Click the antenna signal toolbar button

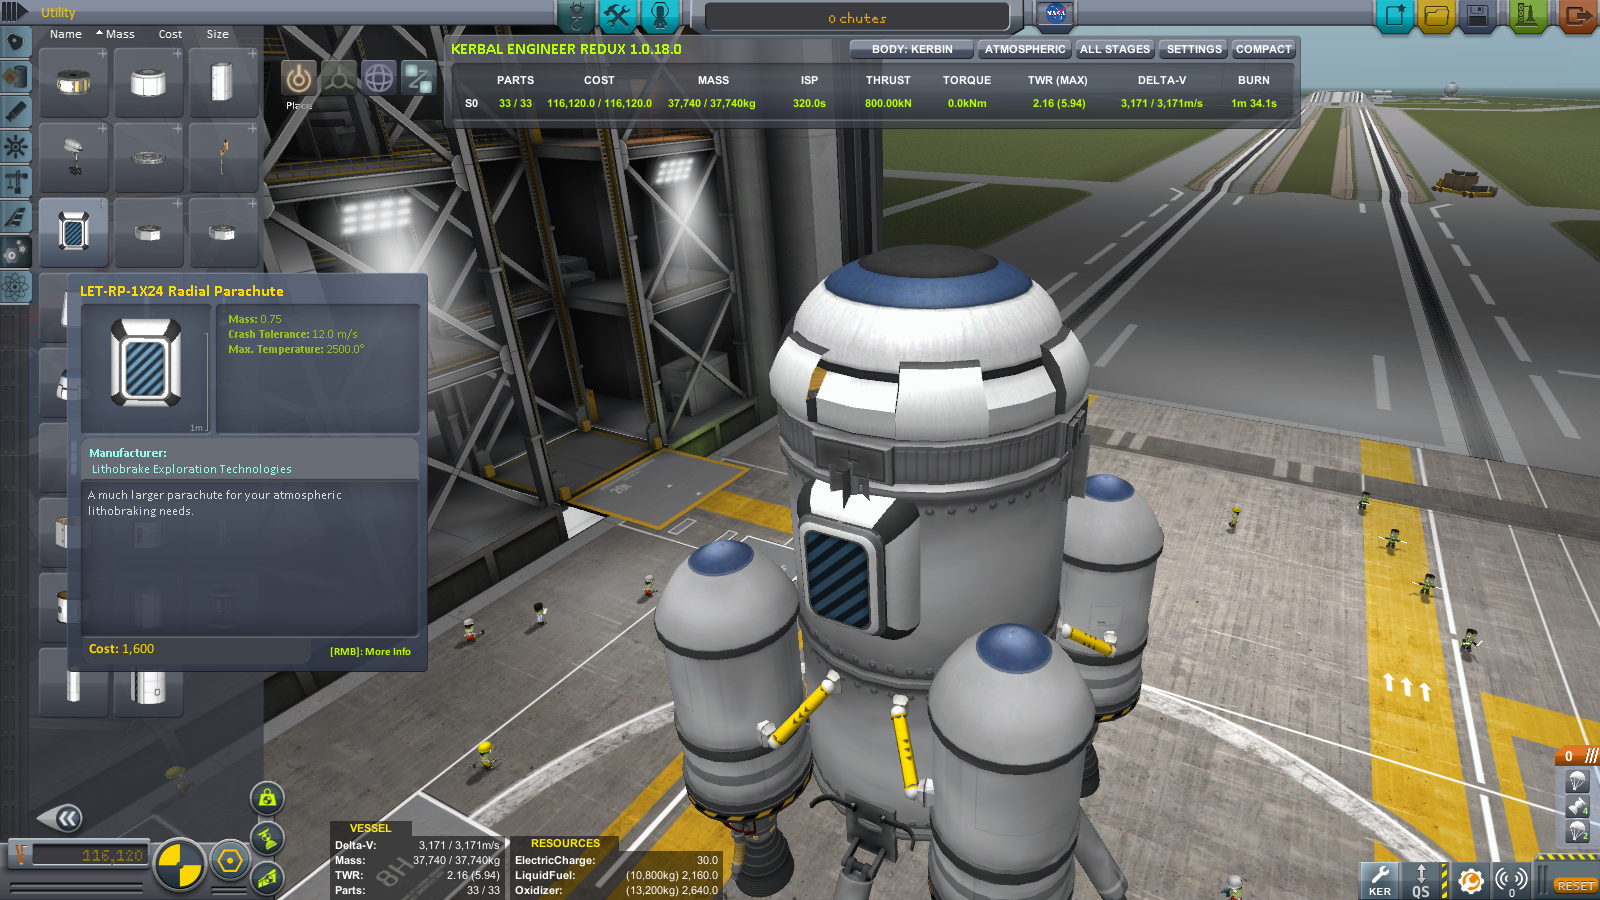1511,880
